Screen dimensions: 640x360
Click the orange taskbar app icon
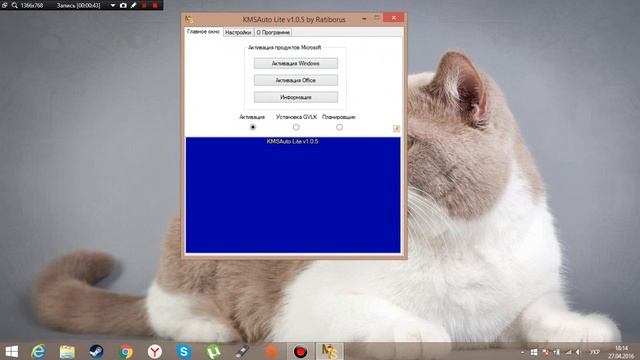click(271, 351)
